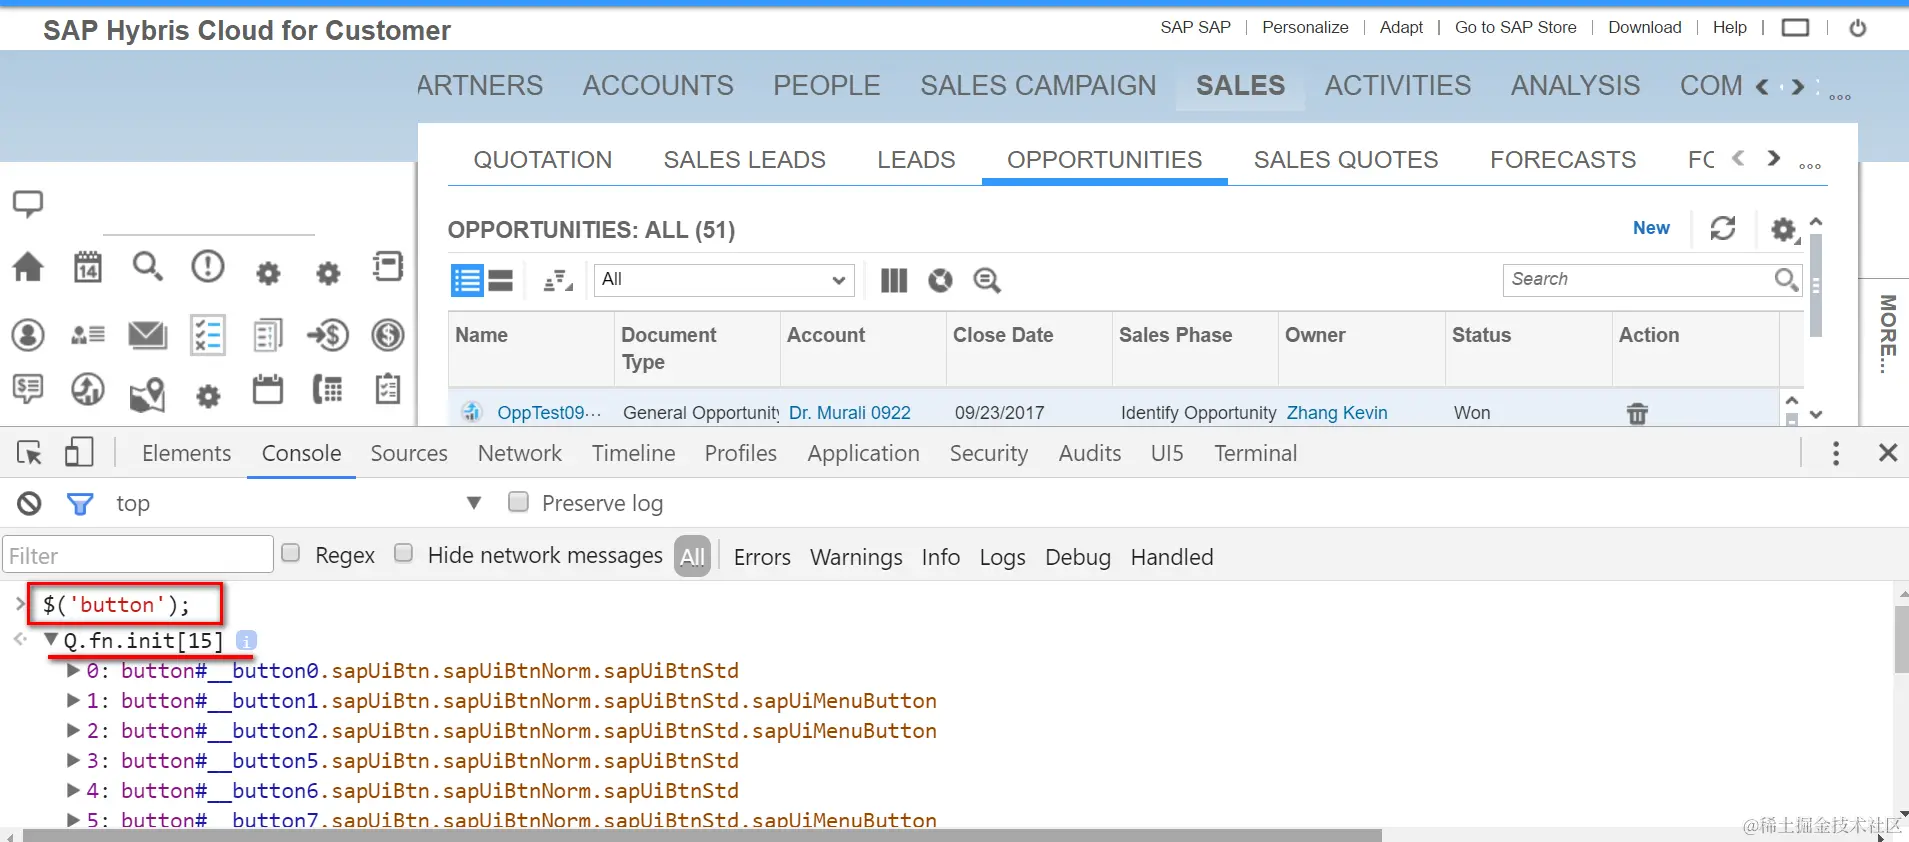Click the columns layout icon
Screen dimensions: 1909x842
(x=894, y=281)
